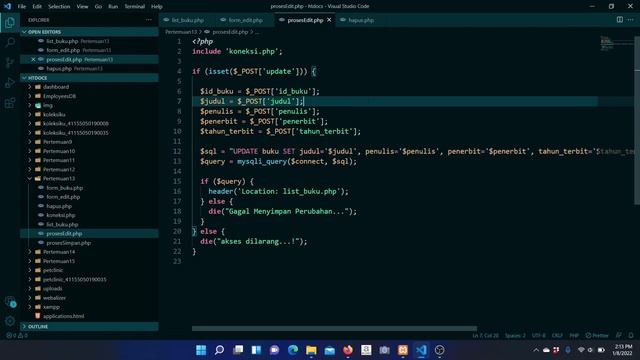Open the Explorer view in activity bar
640x360 pixels.
tap(10, 22)
